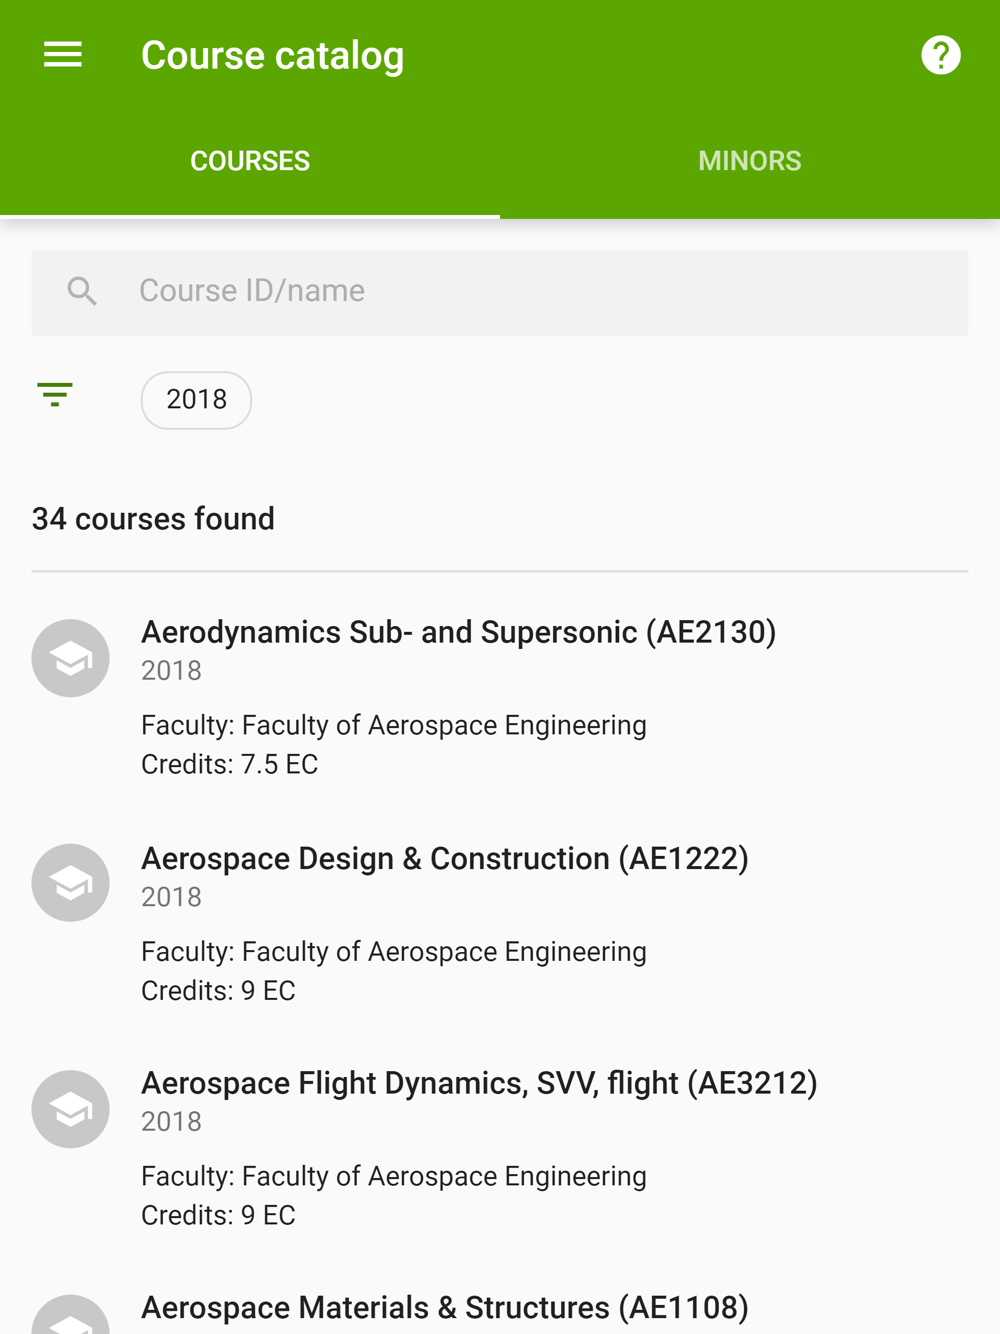The image size is (1000, 1334).
Task: Select the Courses tab
Action: coord(250,161)
